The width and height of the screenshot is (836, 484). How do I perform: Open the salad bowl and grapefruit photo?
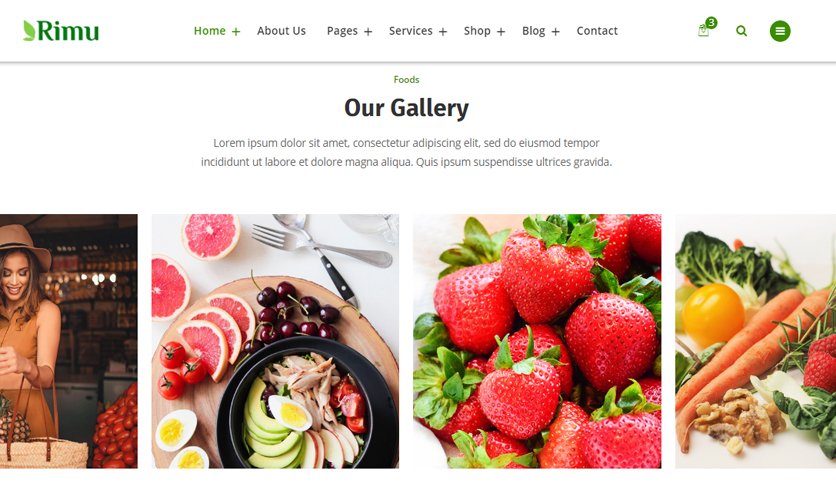coord(275,341)
